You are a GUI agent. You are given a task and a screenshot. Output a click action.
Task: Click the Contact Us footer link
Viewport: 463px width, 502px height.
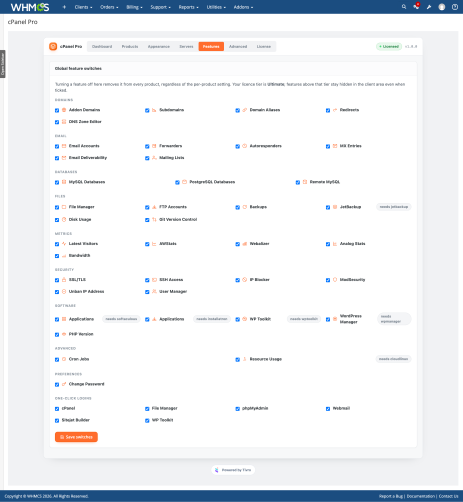click(x=448, y=496)
